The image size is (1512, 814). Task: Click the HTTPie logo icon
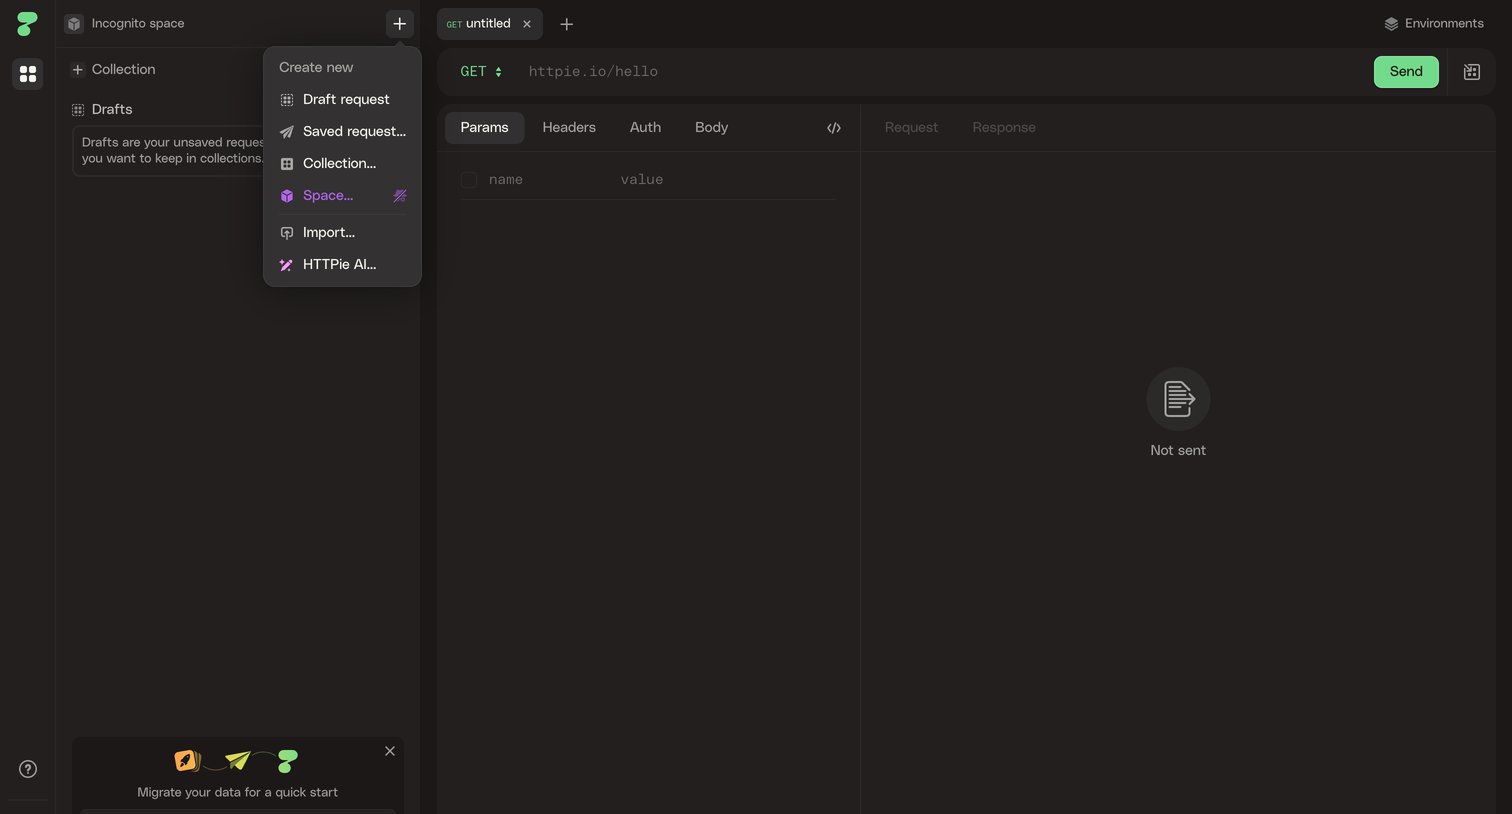(x=27, y=24)
